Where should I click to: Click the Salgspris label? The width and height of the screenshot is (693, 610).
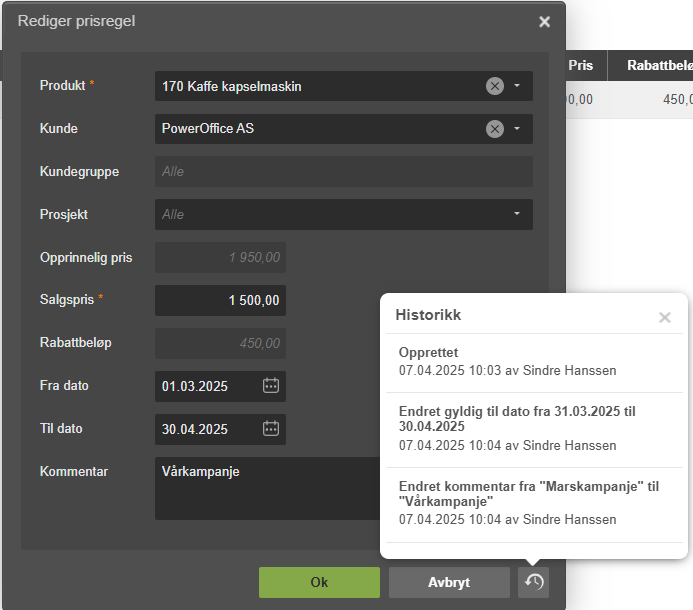[x=67, y=299]
